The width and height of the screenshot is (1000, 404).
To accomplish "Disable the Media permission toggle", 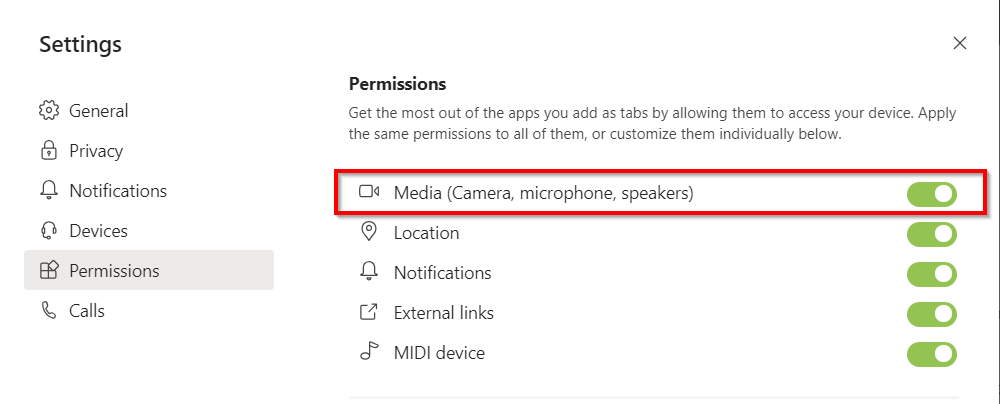I will pos(931,194).
